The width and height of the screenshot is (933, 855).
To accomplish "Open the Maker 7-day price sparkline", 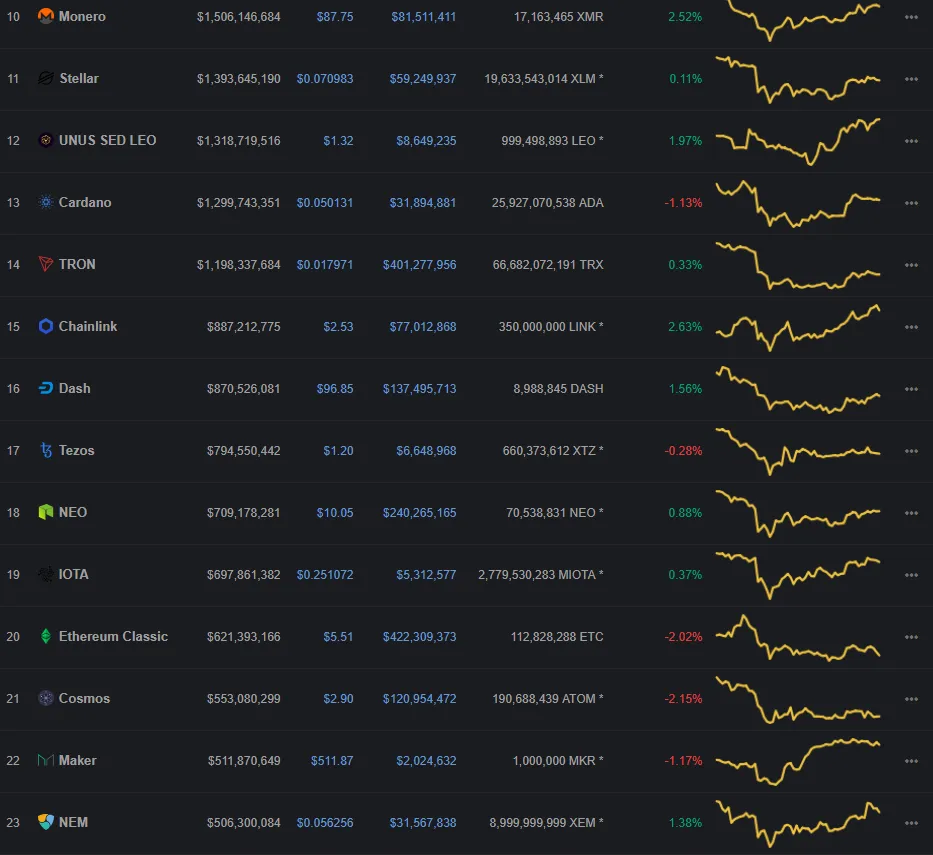I will tap(798, 762).
